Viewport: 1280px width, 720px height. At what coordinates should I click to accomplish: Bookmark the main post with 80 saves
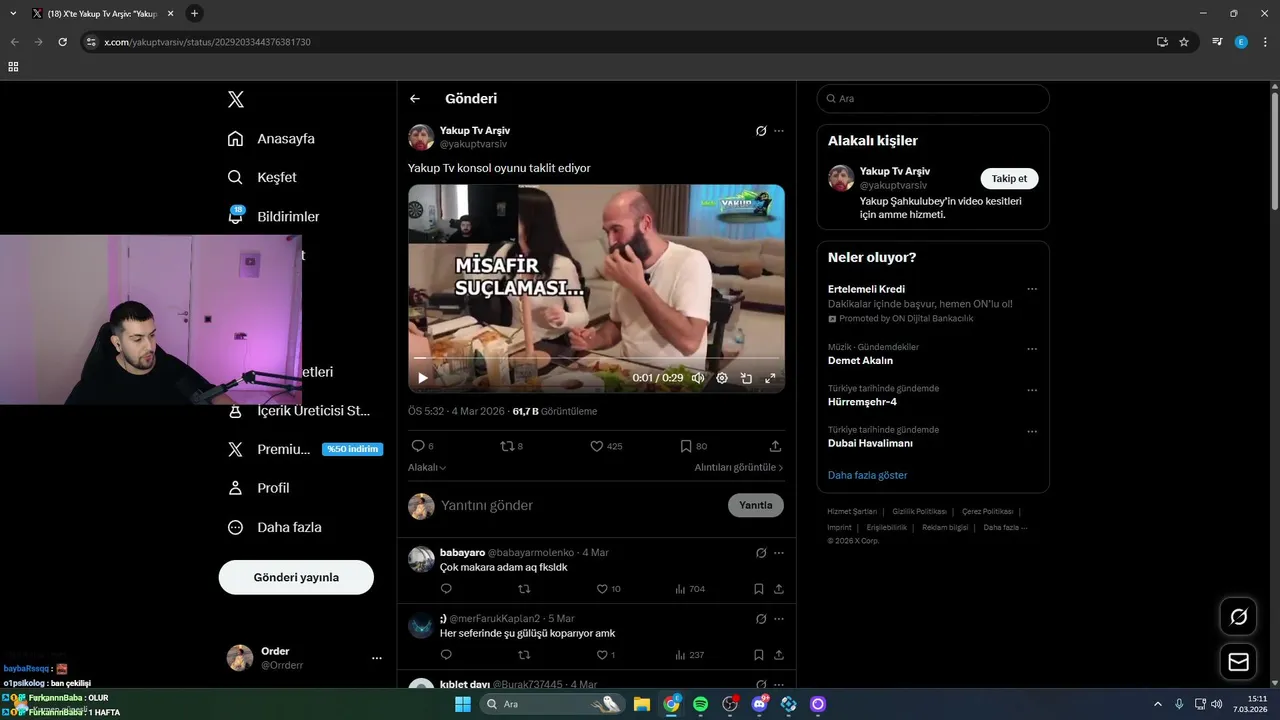coord(686,446)
